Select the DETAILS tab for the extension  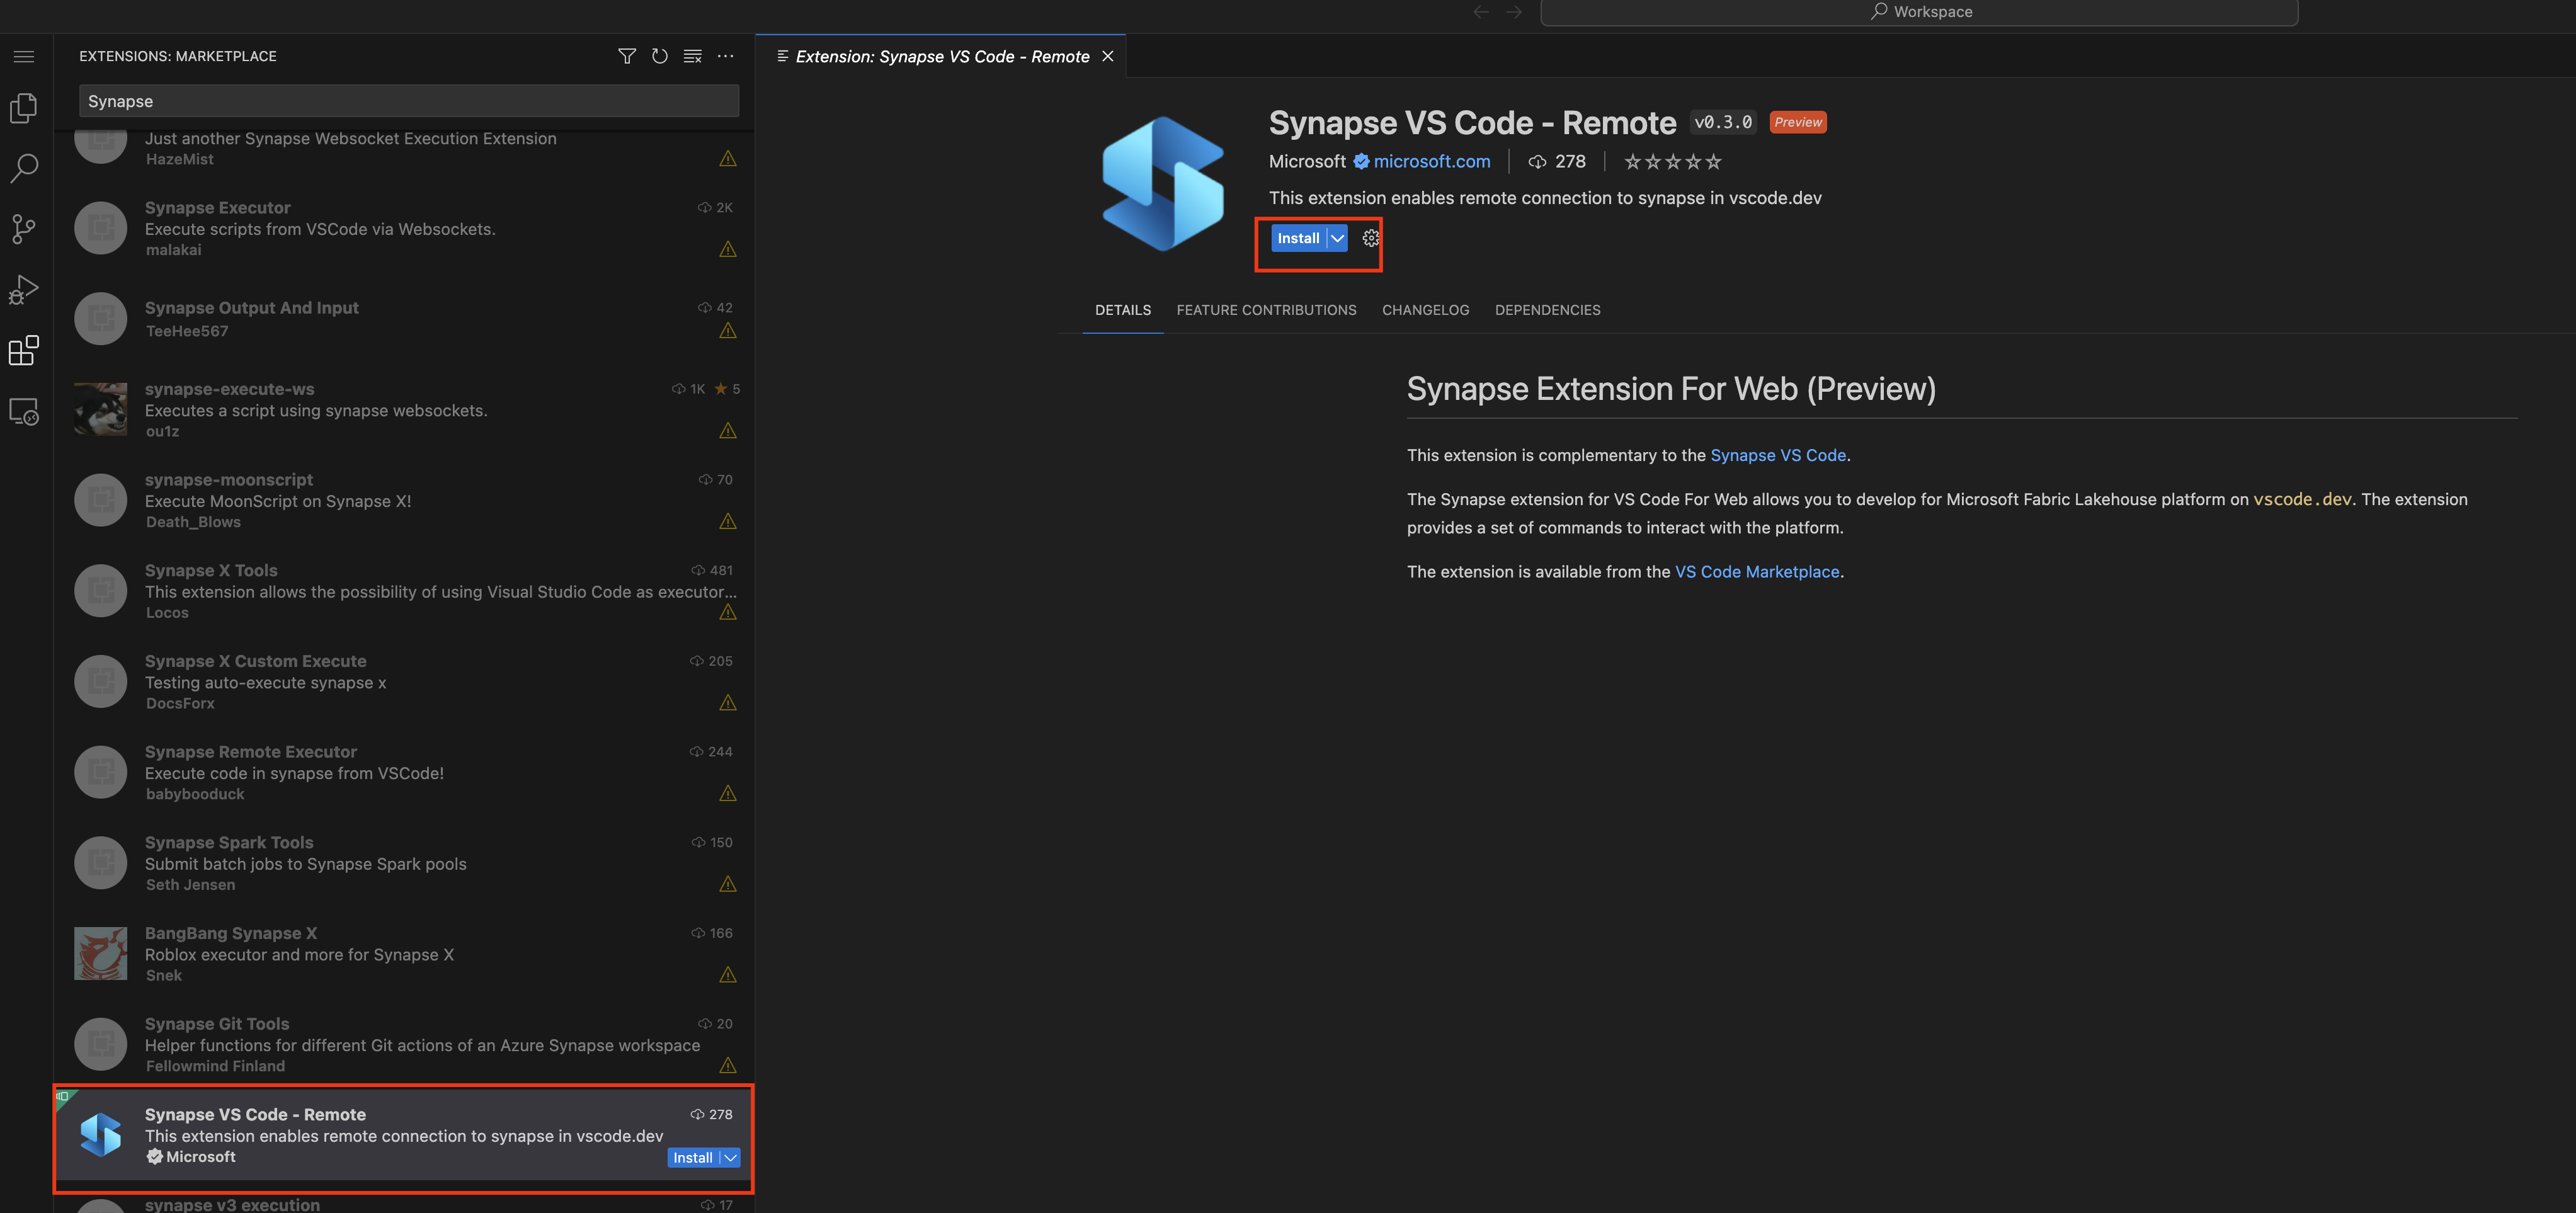(x=1122, y=309)
